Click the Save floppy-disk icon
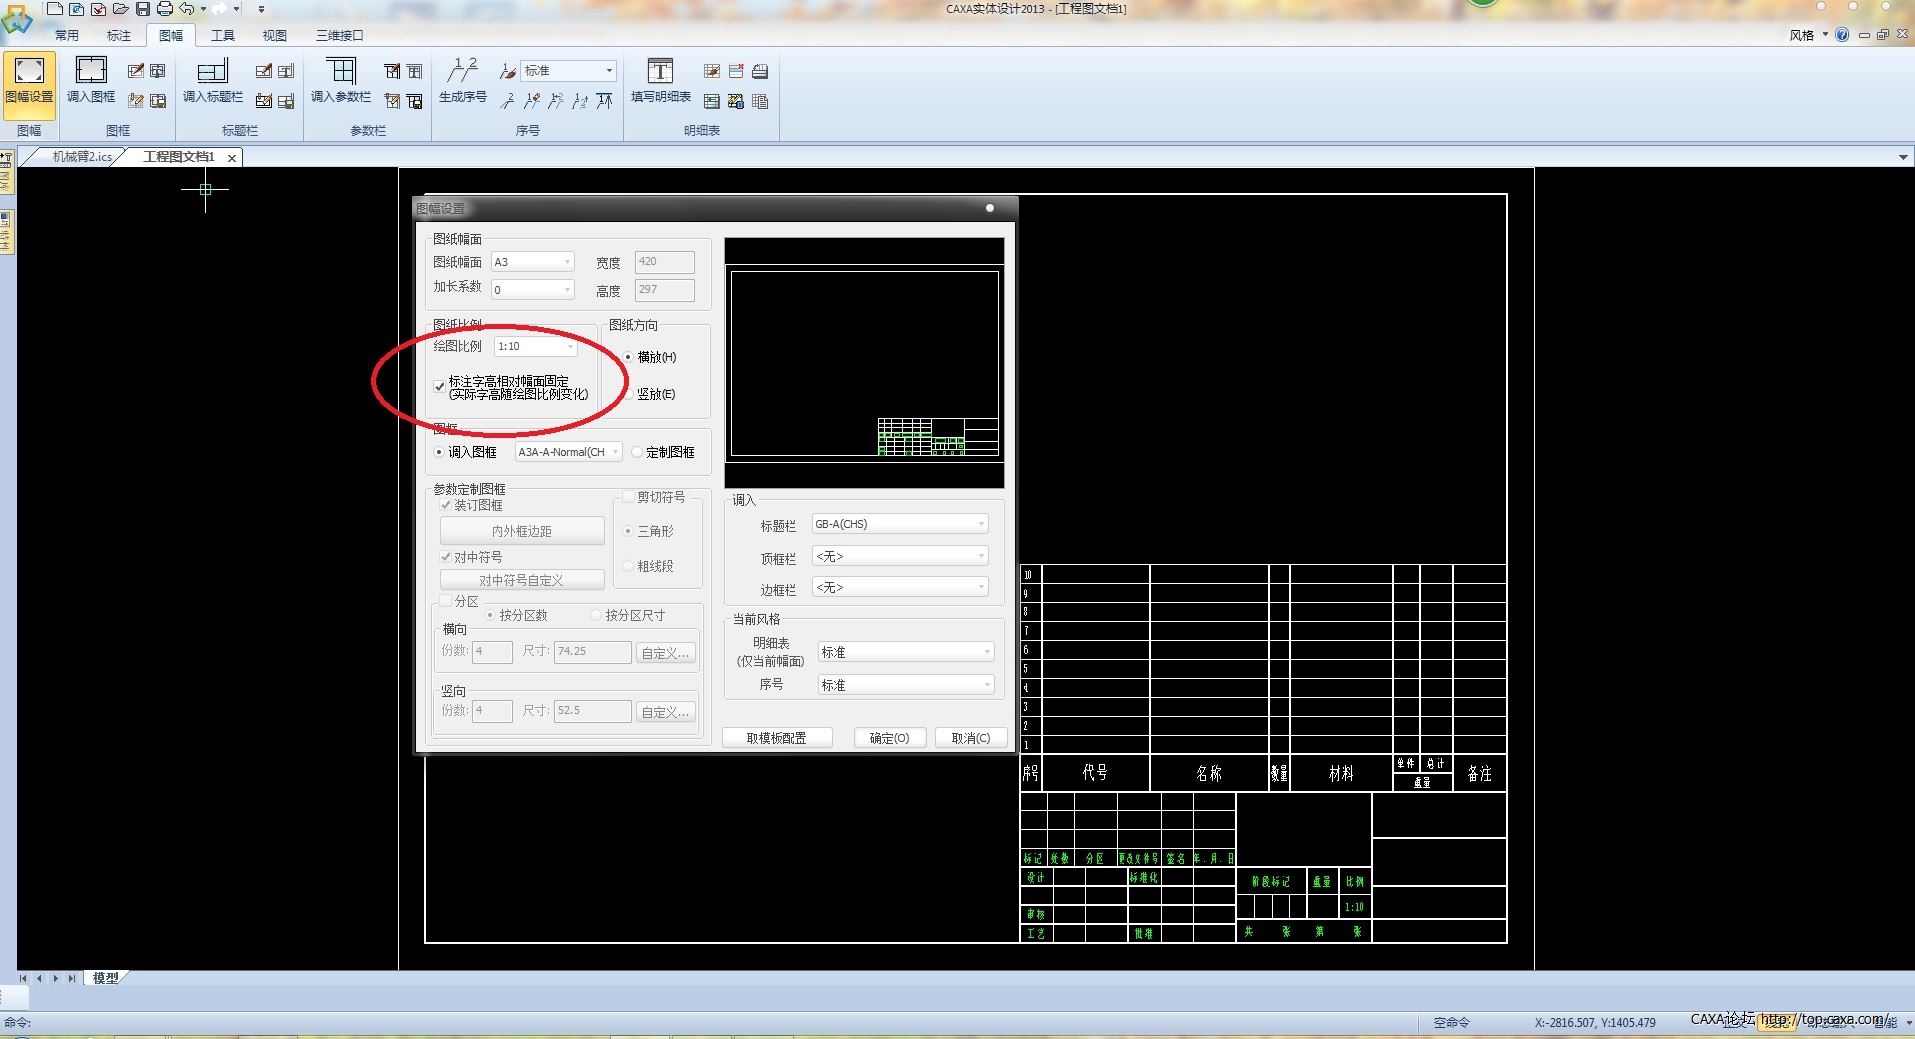The width and height of the screenshot is (1915, 1039). pyautogui.click(x=142, y=8)
